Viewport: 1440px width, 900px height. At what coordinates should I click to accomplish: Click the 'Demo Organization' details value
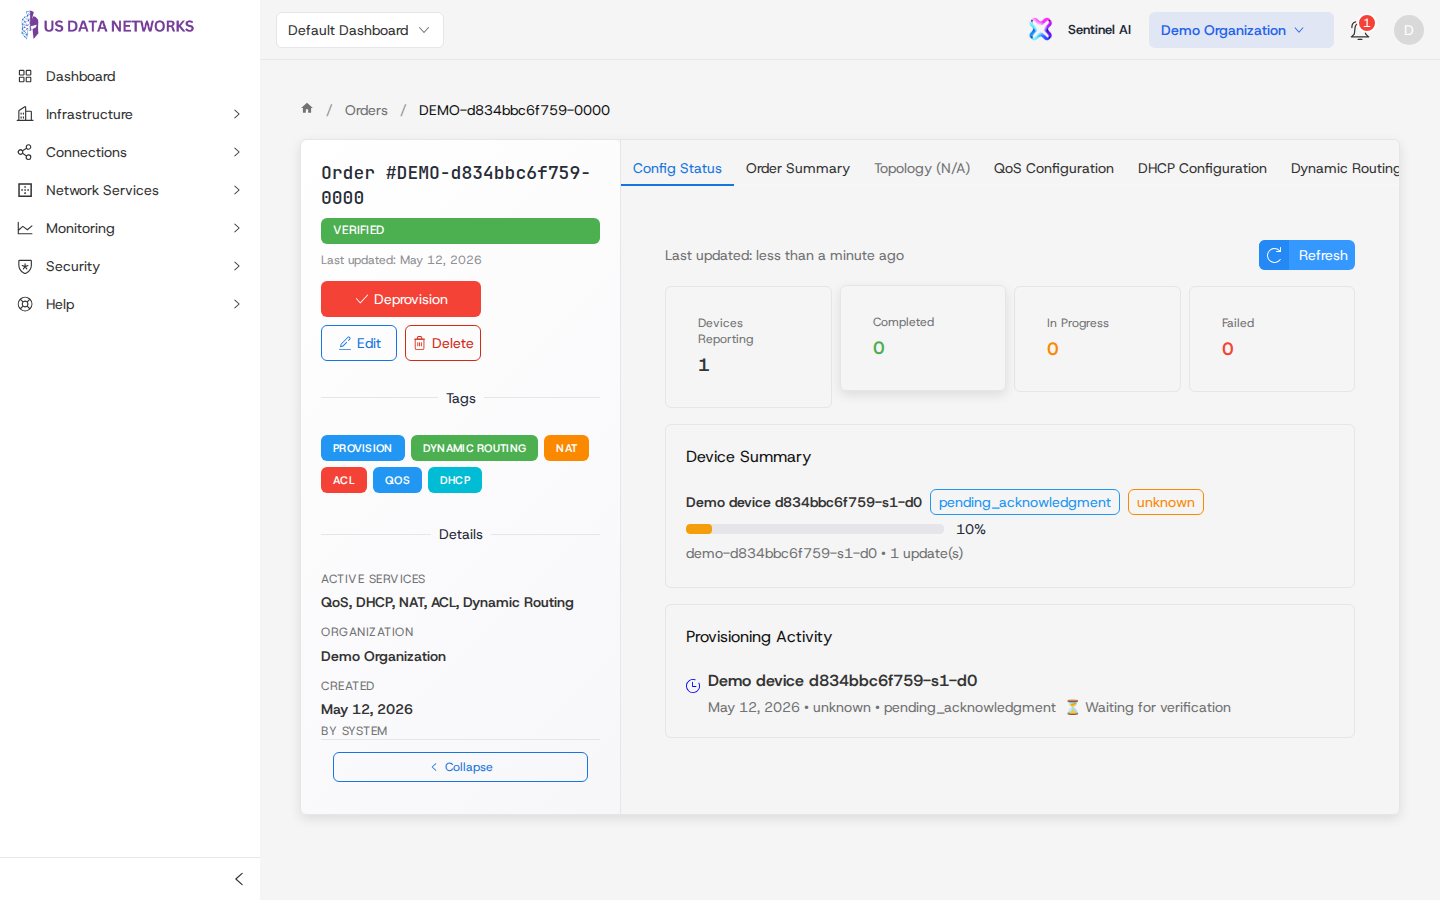pyautogui.click(x=383, y=656)
